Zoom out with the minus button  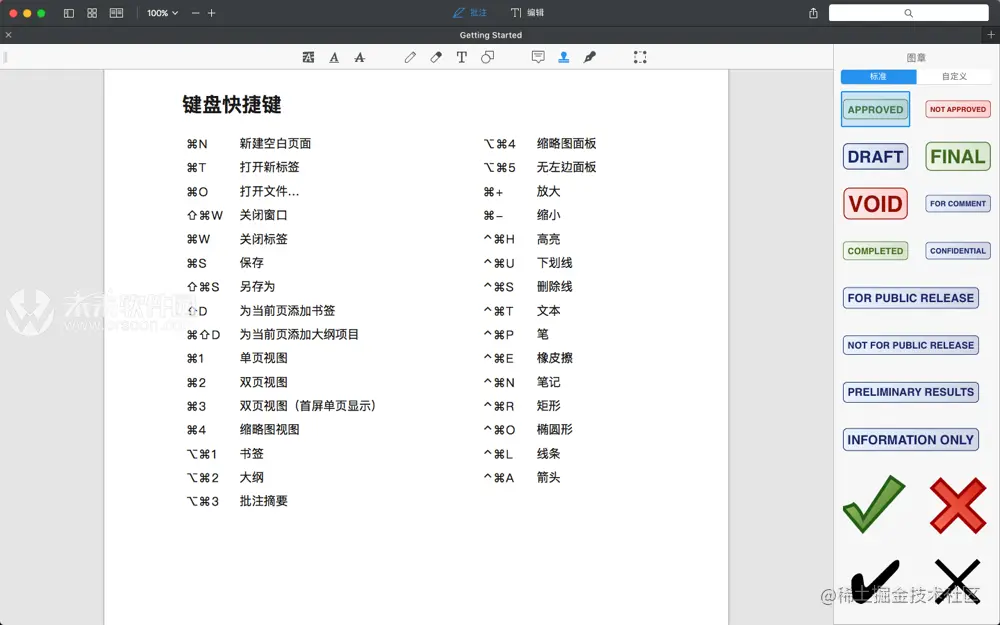(x=195, y=13)
